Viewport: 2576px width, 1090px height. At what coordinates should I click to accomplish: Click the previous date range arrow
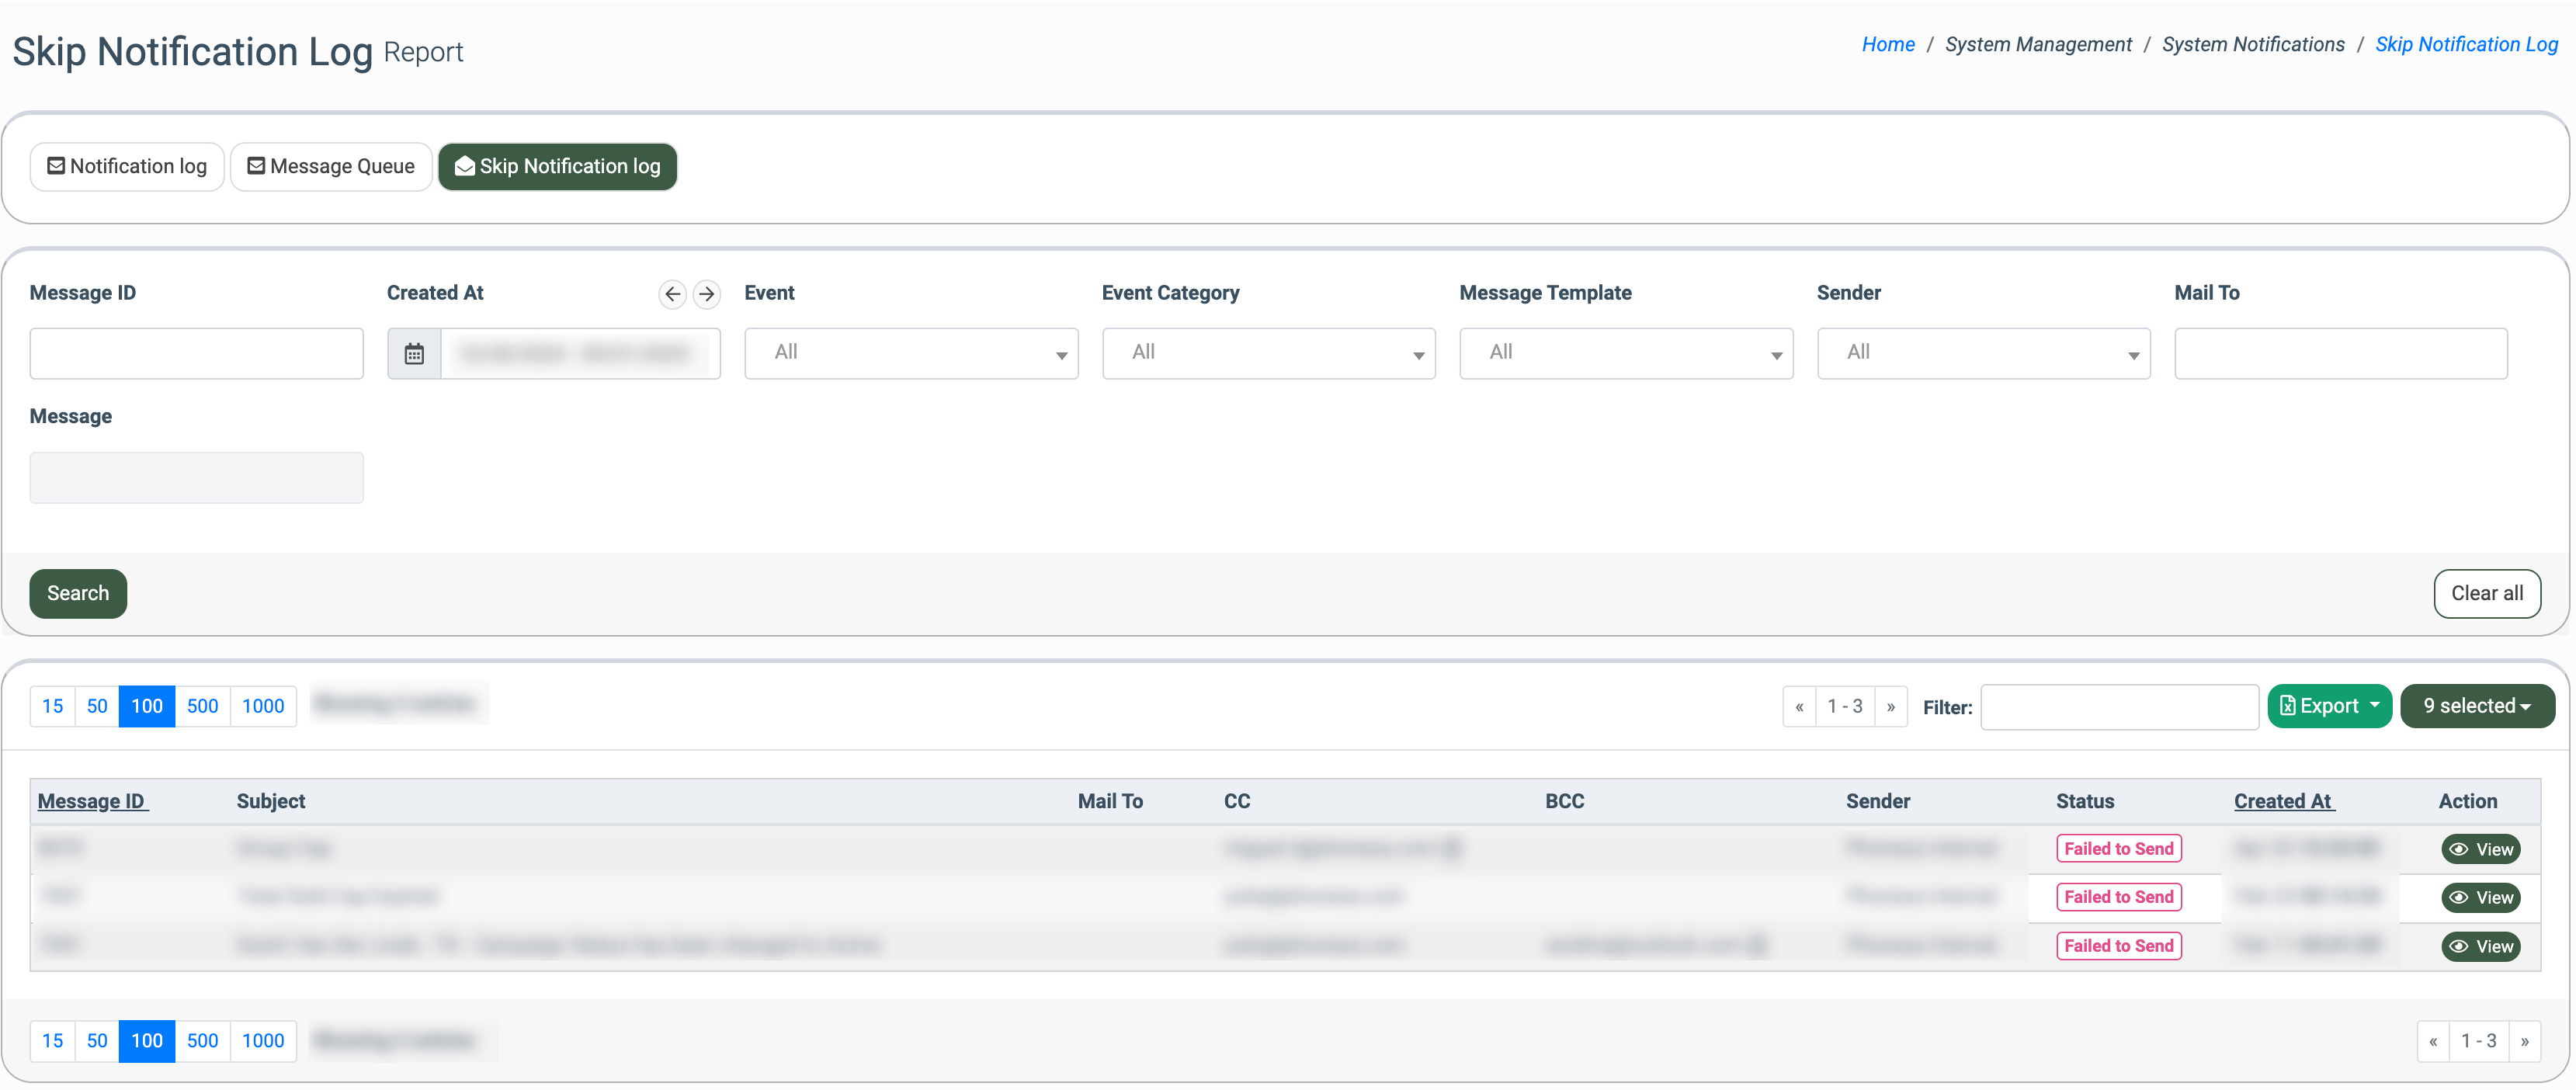click(x=672, y=293)
